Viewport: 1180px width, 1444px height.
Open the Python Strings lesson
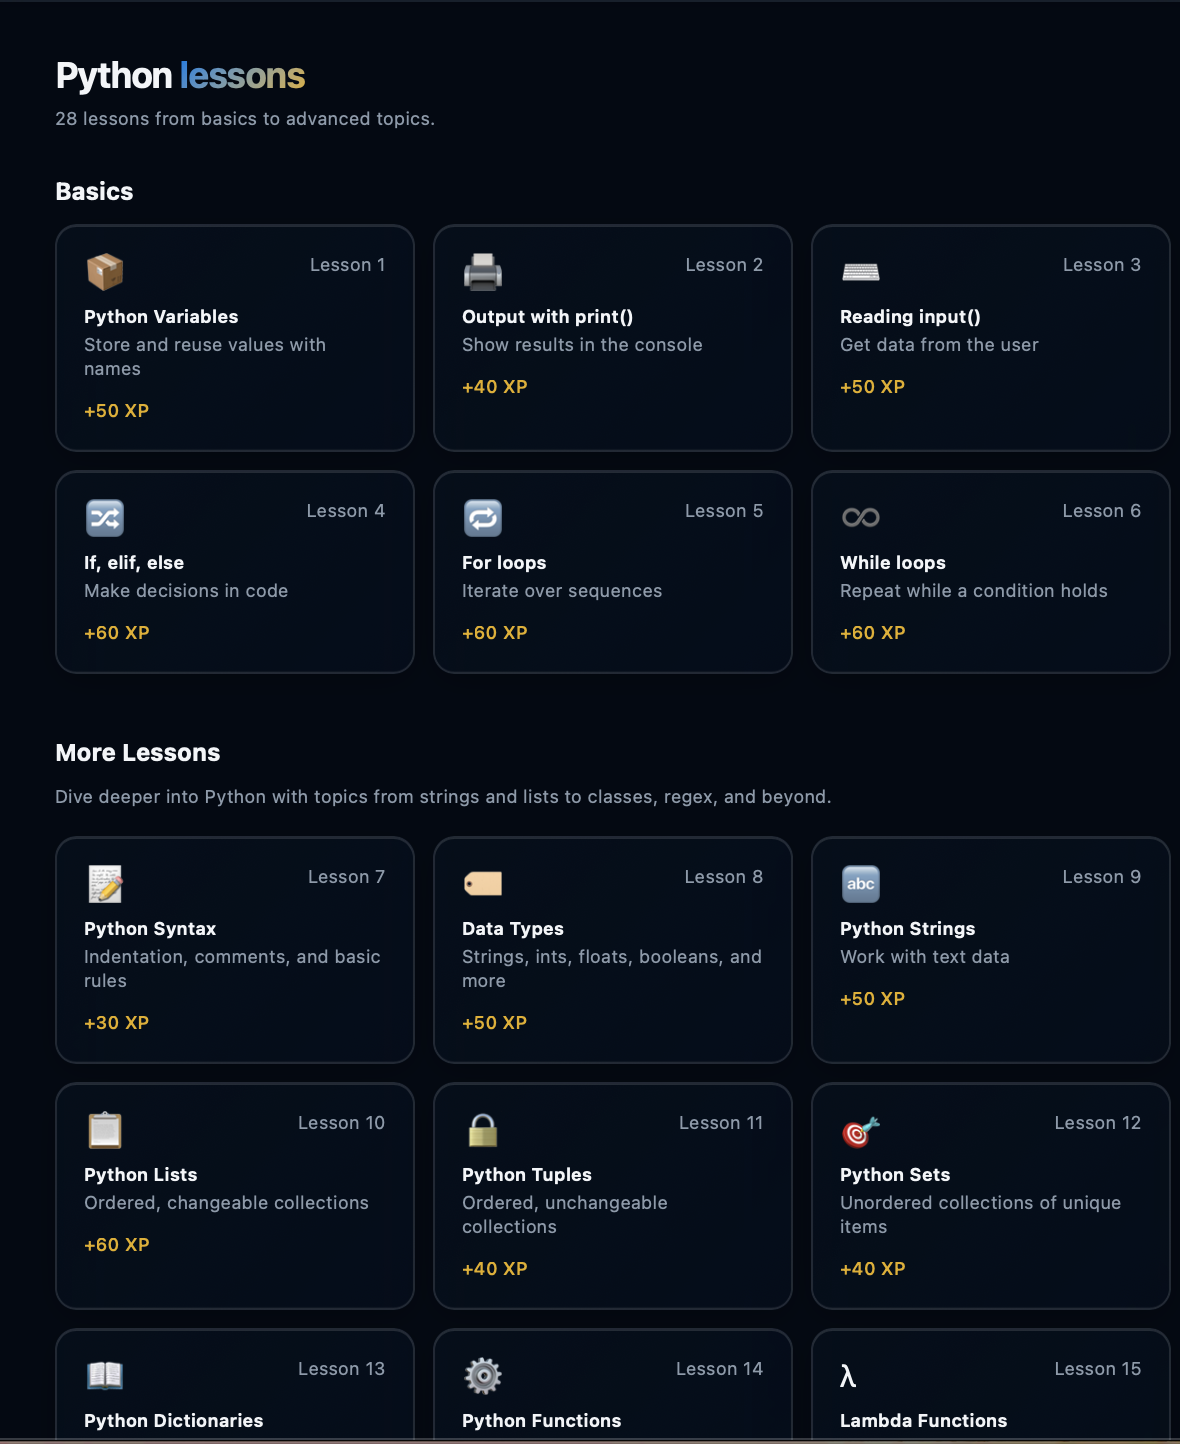coord(907,929)
